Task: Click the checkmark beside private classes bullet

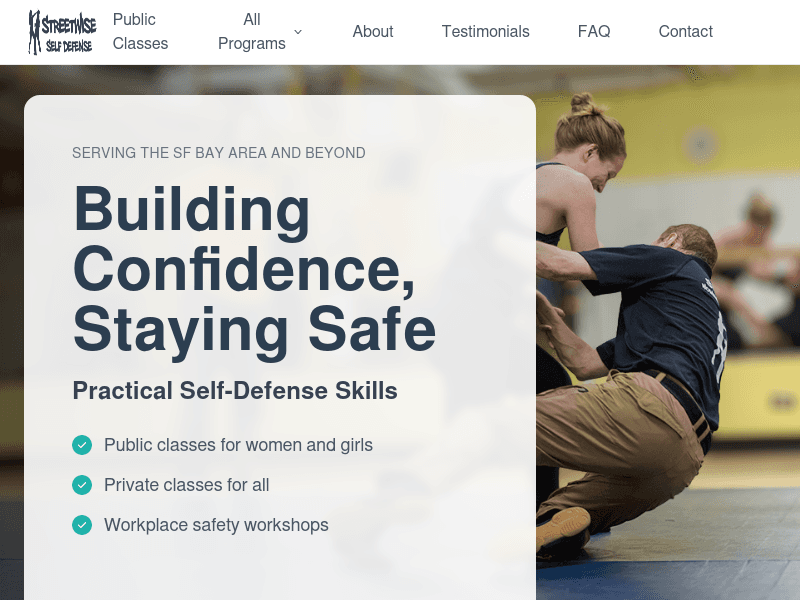Action: [x=82, y=485]
